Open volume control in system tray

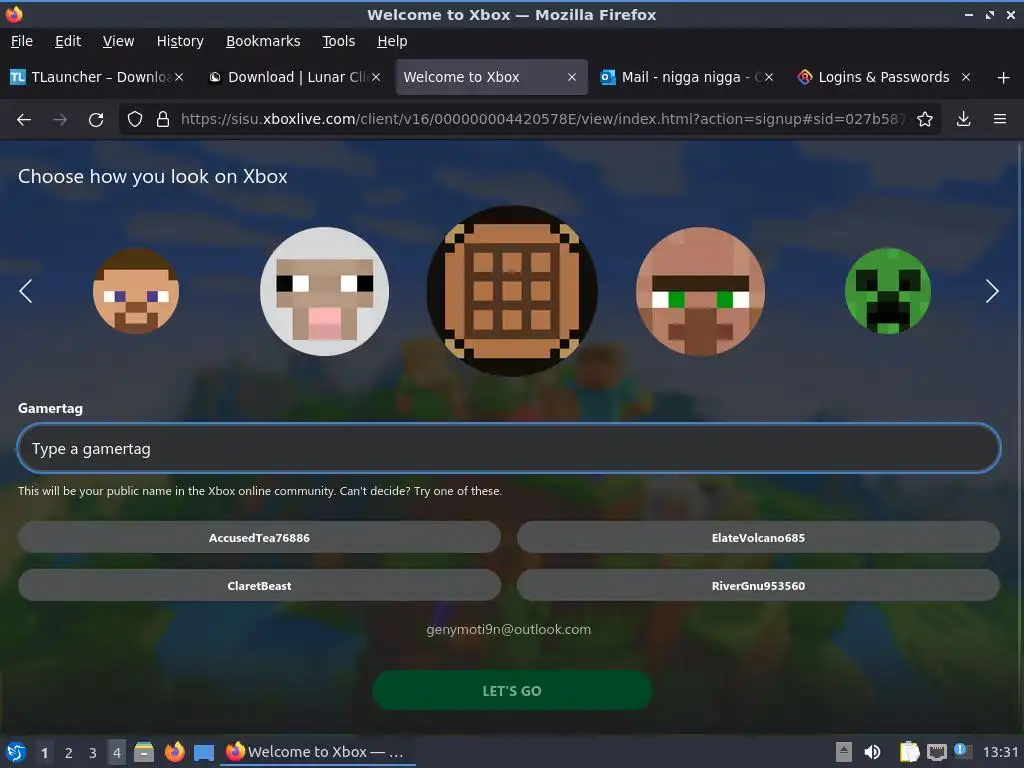[872, 752]
